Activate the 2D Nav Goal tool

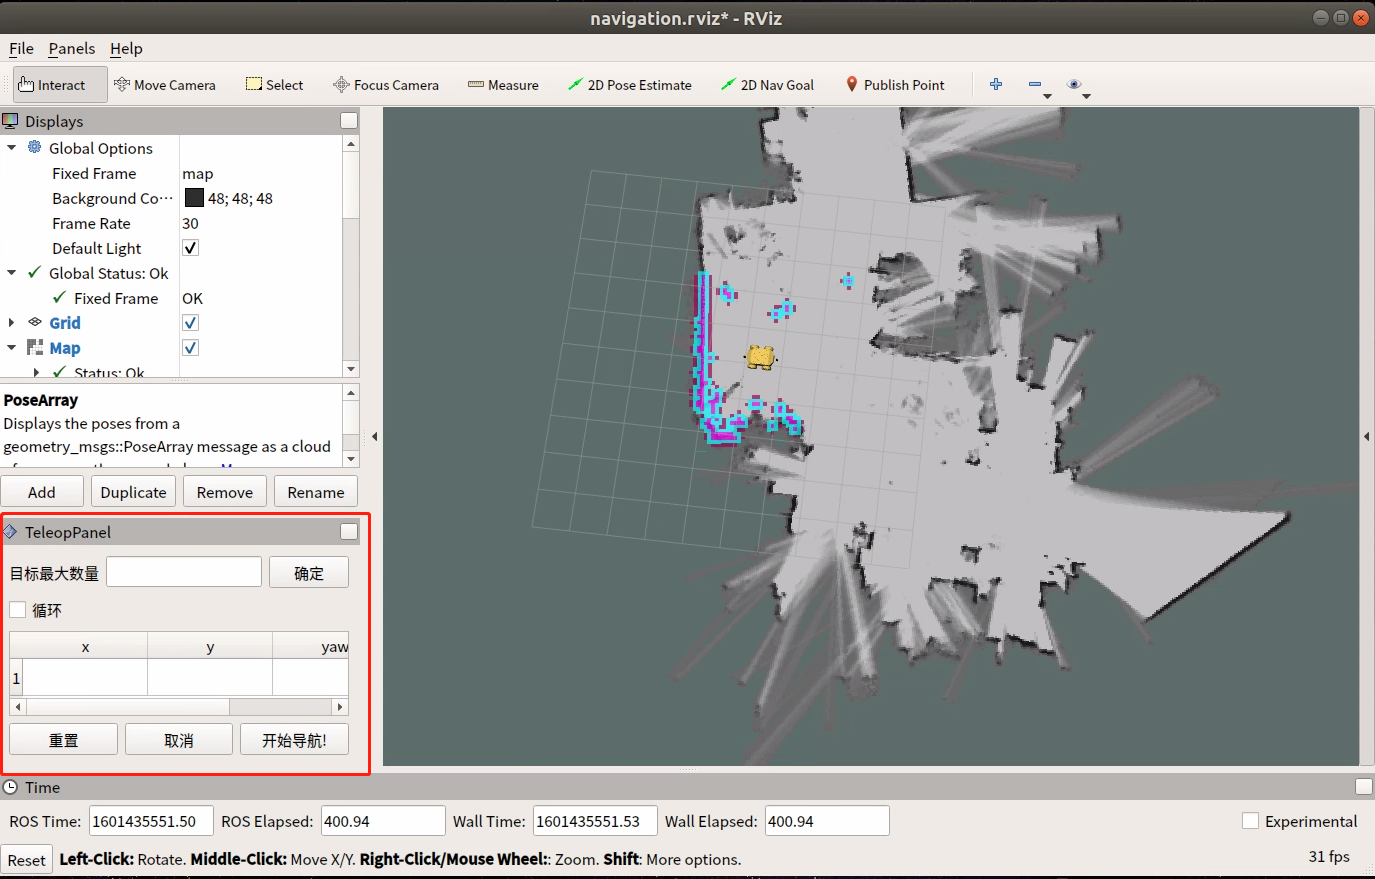click(767, 85)
